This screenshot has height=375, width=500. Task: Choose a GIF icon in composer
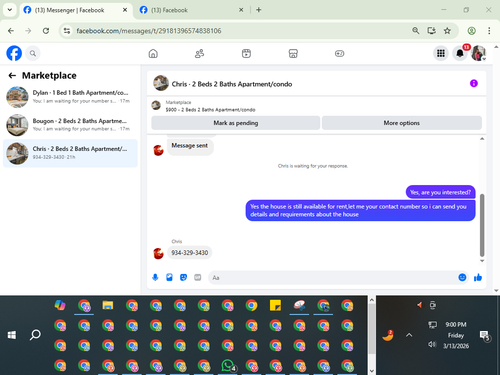click(x=198, y=277)
